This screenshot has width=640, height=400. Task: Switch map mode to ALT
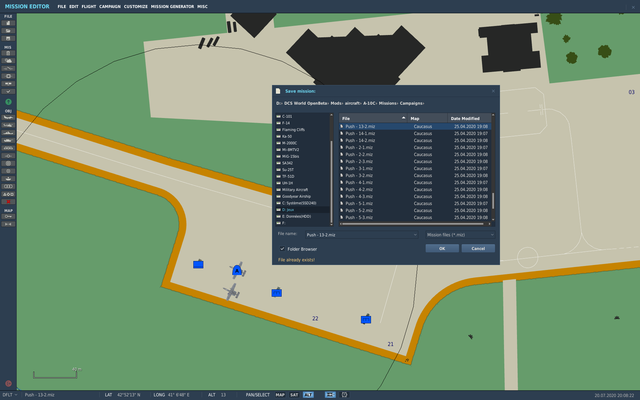pyautogui.click(x=308, y=395)
